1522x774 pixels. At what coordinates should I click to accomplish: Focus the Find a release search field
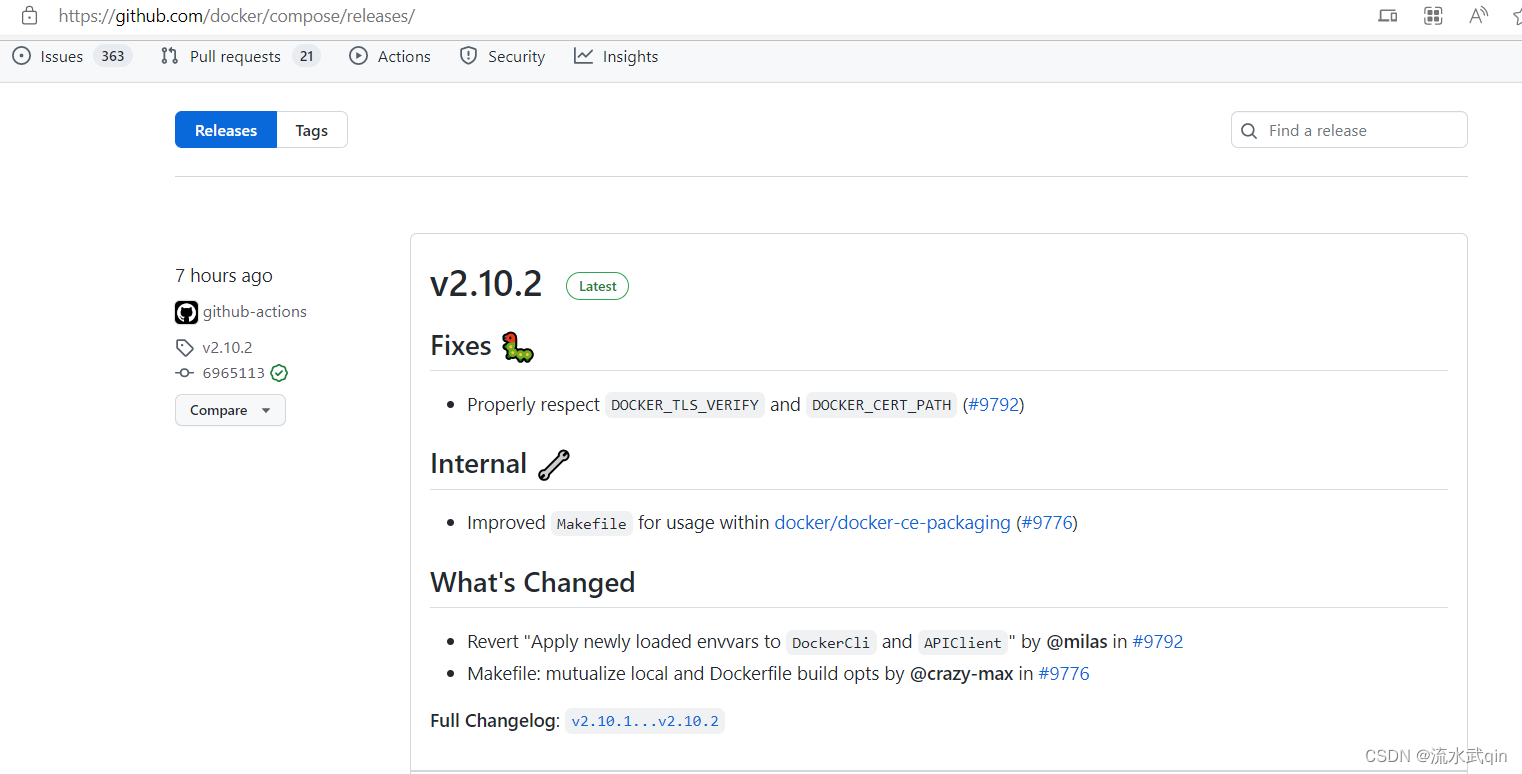tap(1349, 130)
